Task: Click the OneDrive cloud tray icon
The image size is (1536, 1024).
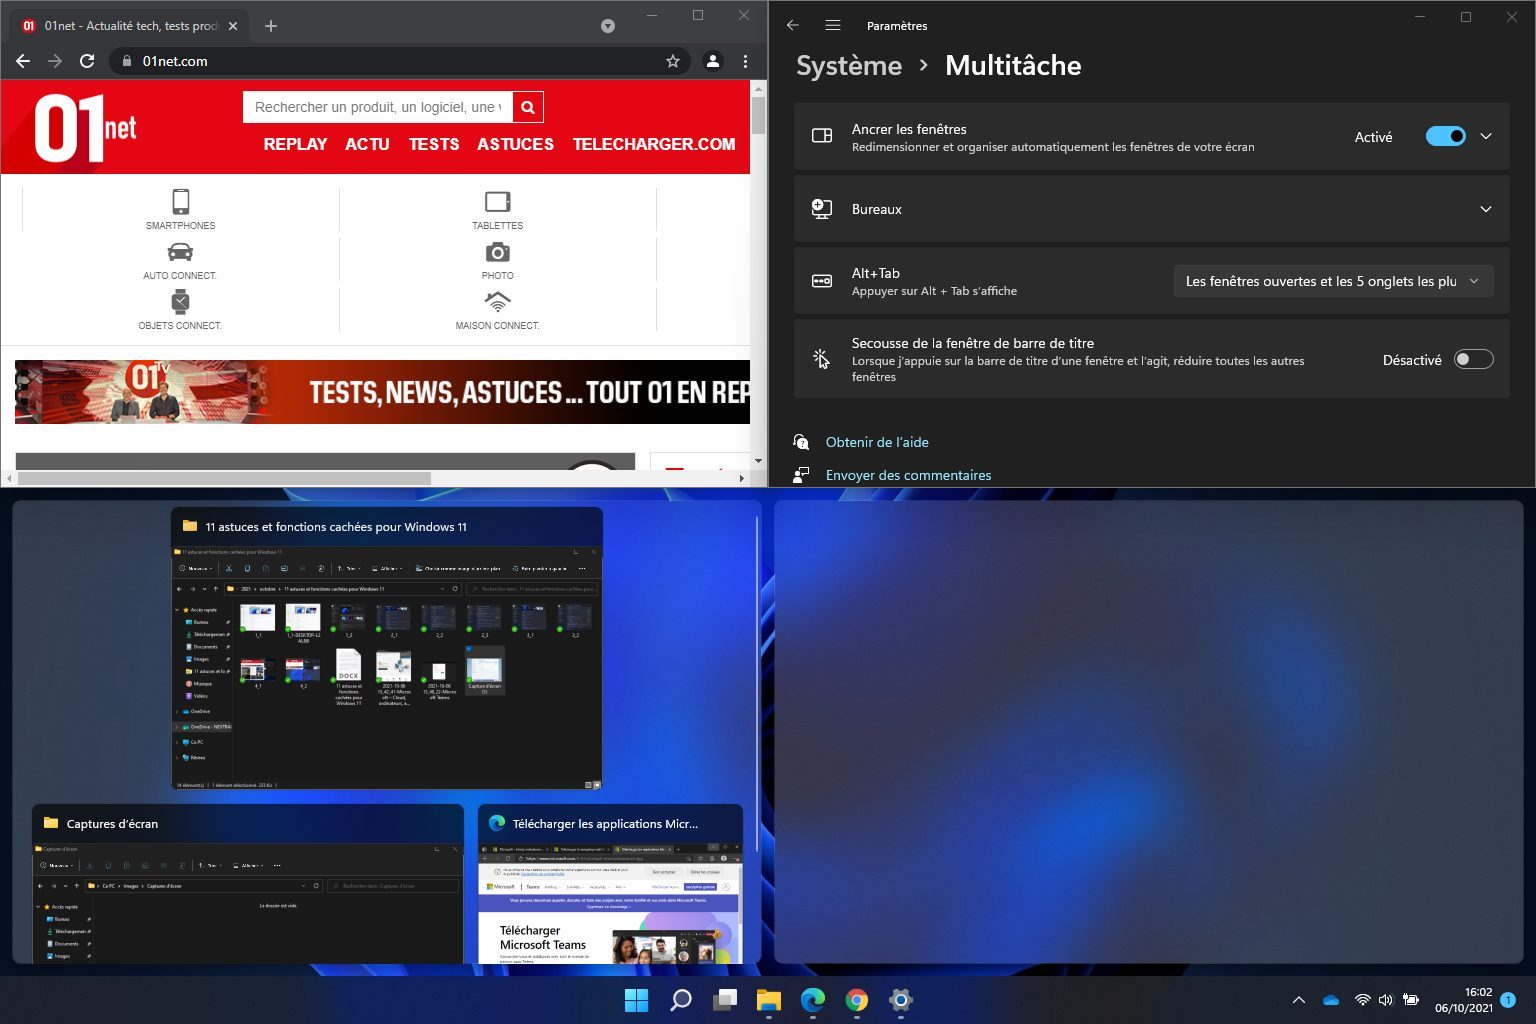Action: click(x=1331, y=1000)
